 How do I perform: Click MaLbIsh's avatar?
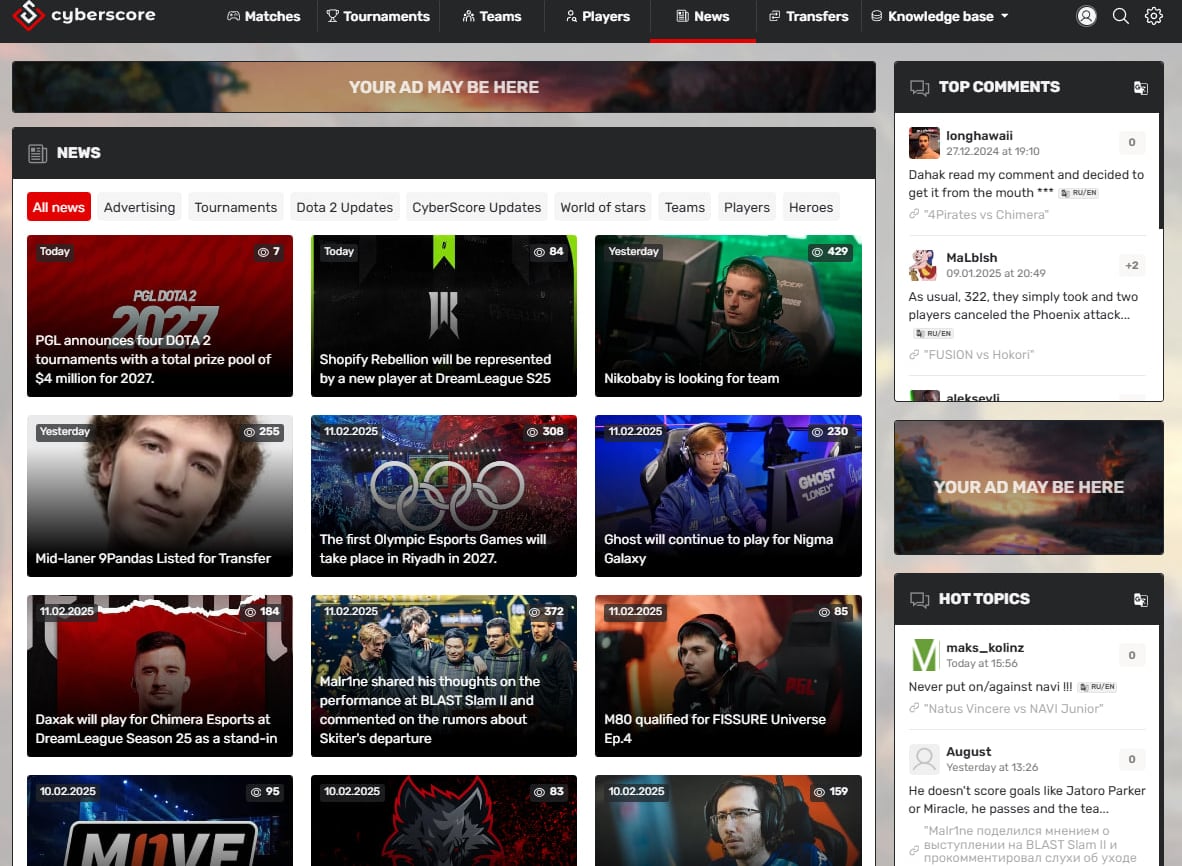[924, 265]
